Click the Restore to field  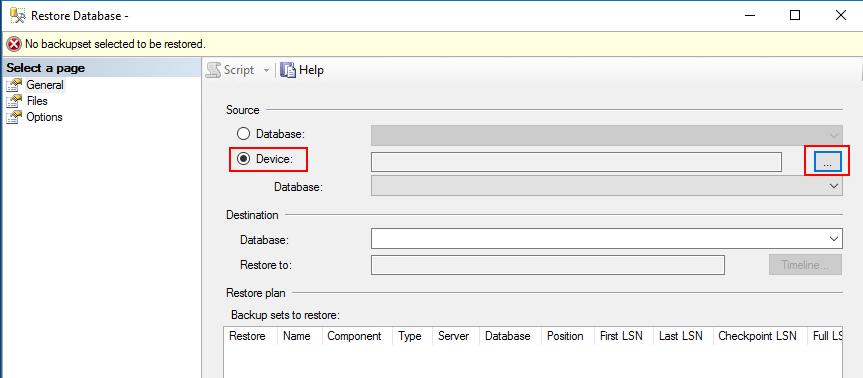548,265
